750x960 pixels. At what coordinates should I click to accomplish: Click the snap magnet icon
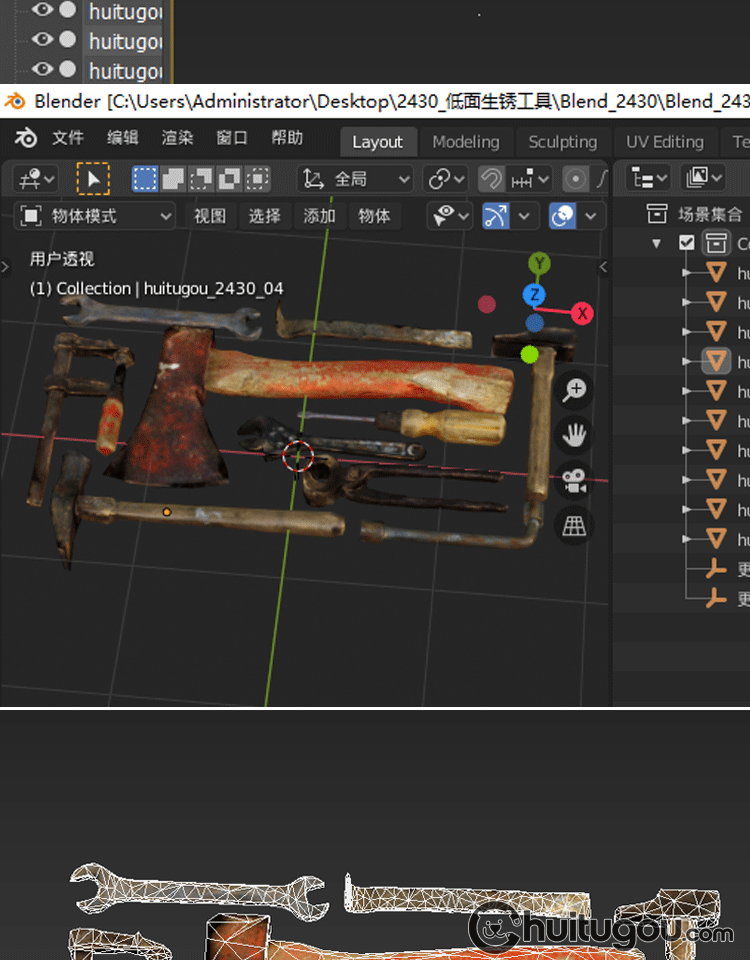[x=491, y=179]
